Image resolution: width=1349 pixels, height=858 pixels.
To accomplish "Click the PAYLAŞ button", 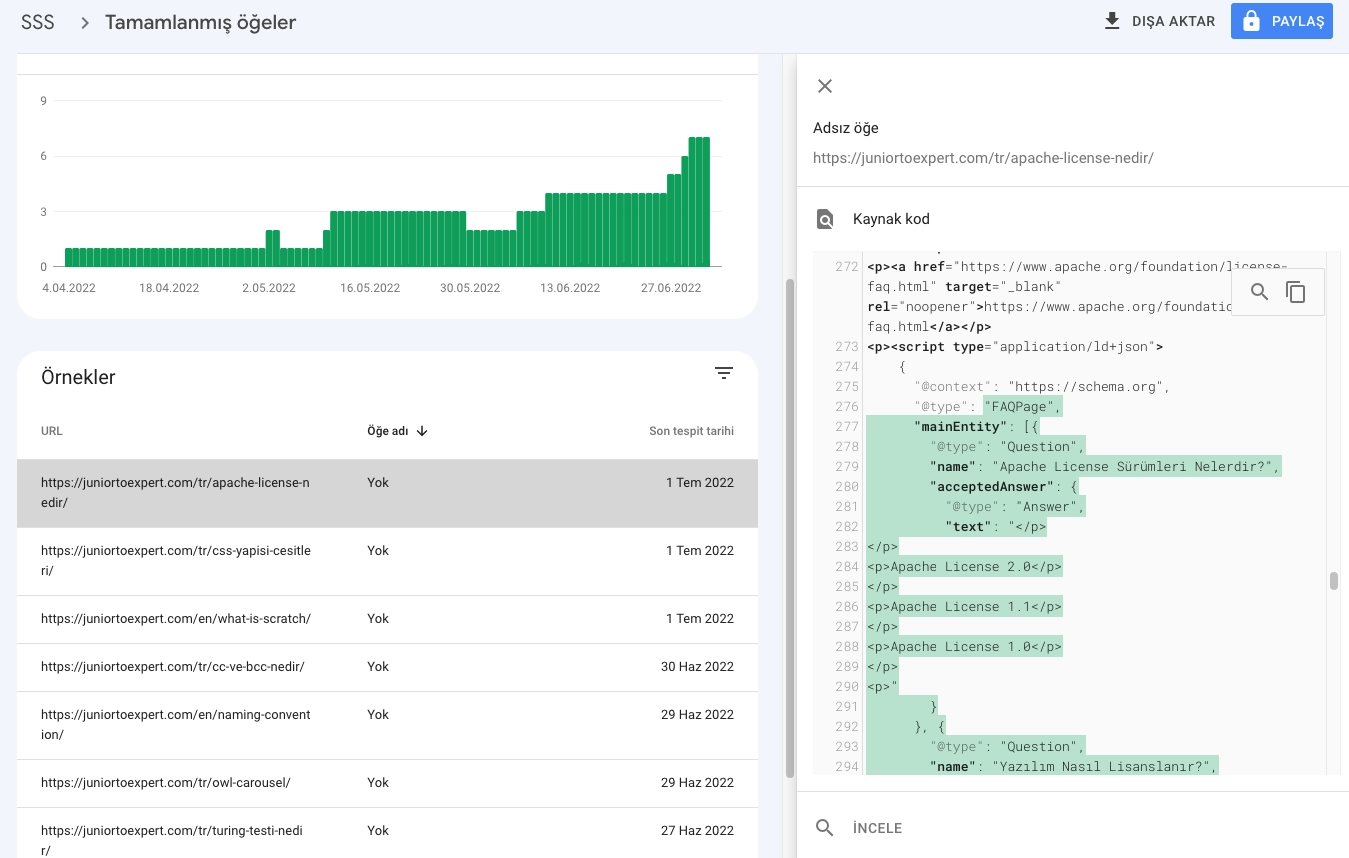I will 1281,20.
